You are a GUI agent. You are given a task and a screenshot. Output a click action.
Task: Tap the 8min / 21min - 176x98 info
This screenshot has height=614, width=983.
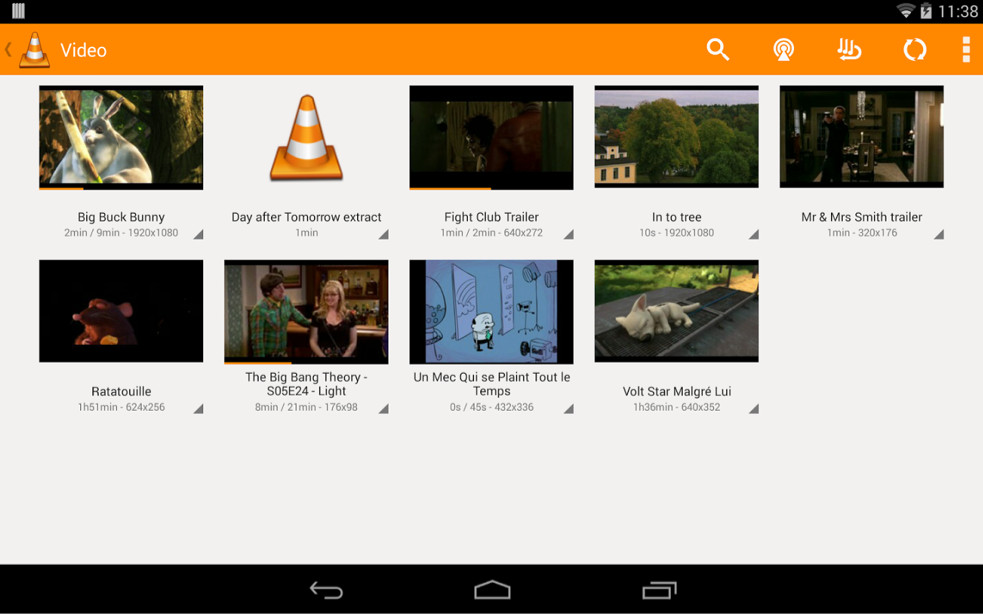pyautogui.click(x=307, y=407)
